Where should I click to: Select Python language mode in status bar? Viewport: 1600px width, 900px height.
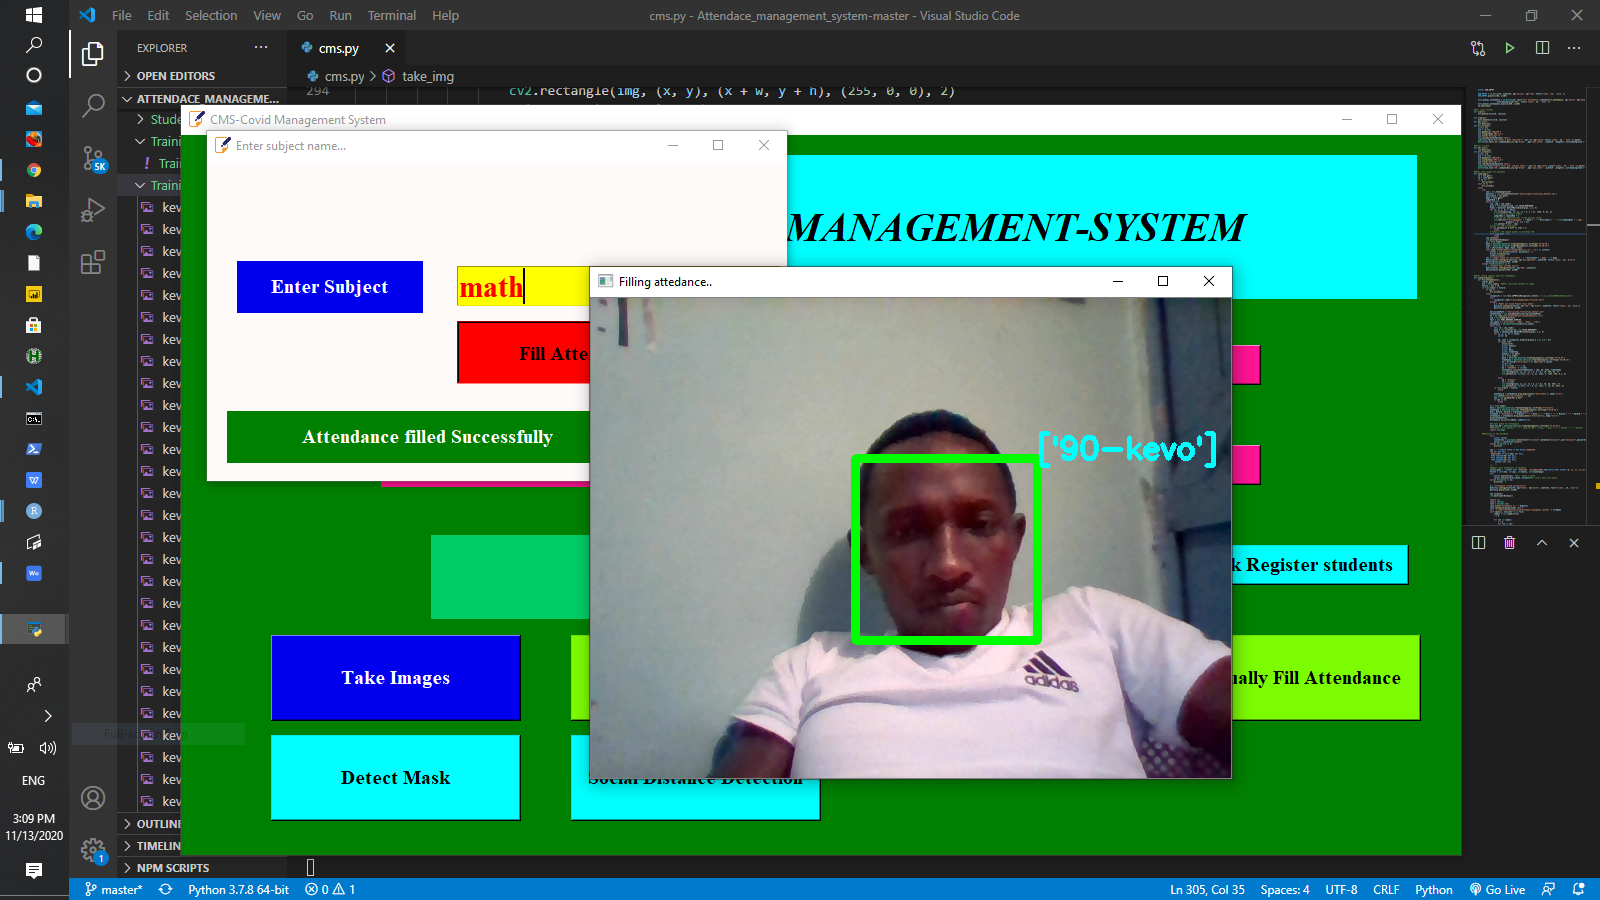pos(1433,889)
